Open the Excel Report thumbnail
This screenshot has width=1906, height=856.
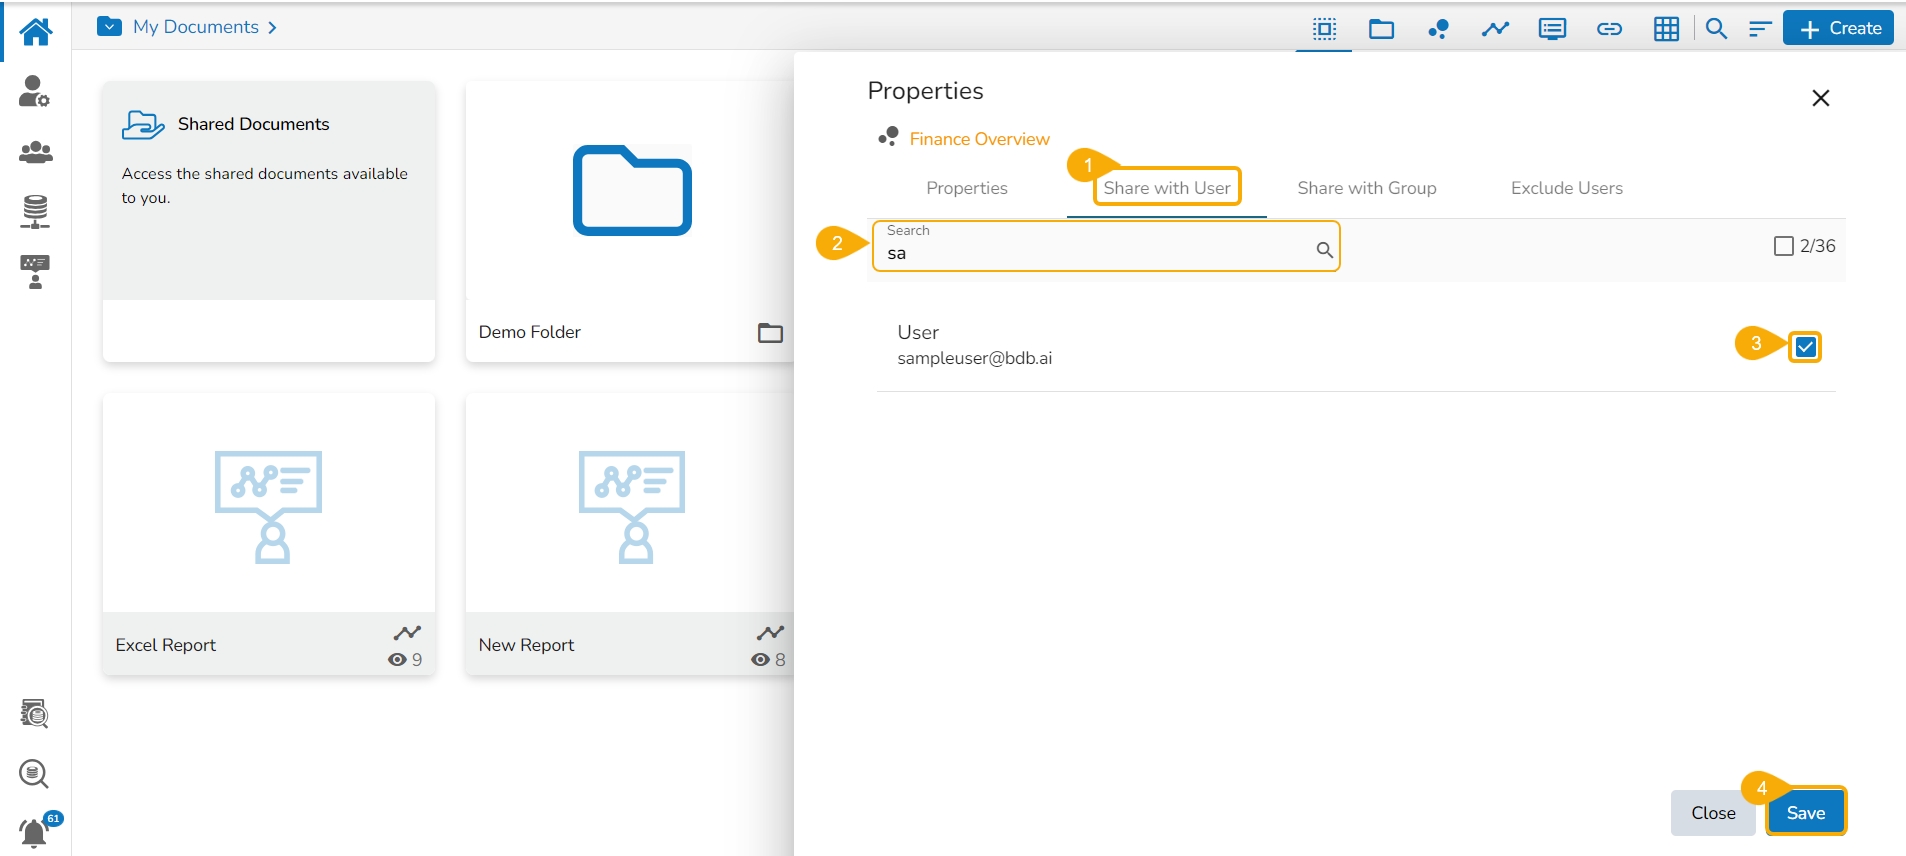269,506
